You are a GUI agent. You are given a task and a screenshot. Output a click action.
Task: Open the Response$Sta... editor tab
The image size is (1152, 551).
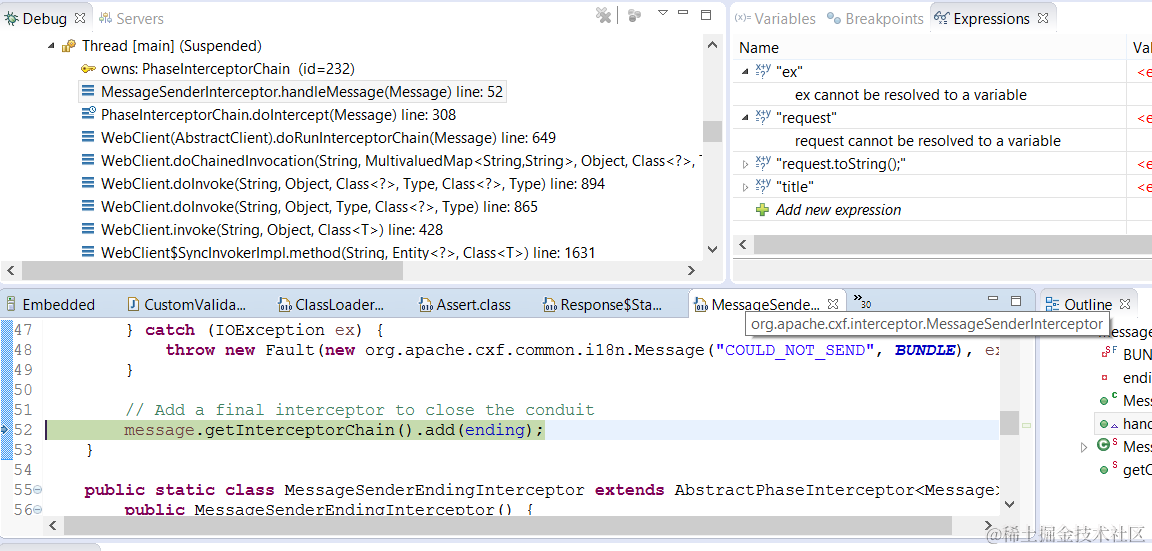pyautogui.click(x=602, y=304)
